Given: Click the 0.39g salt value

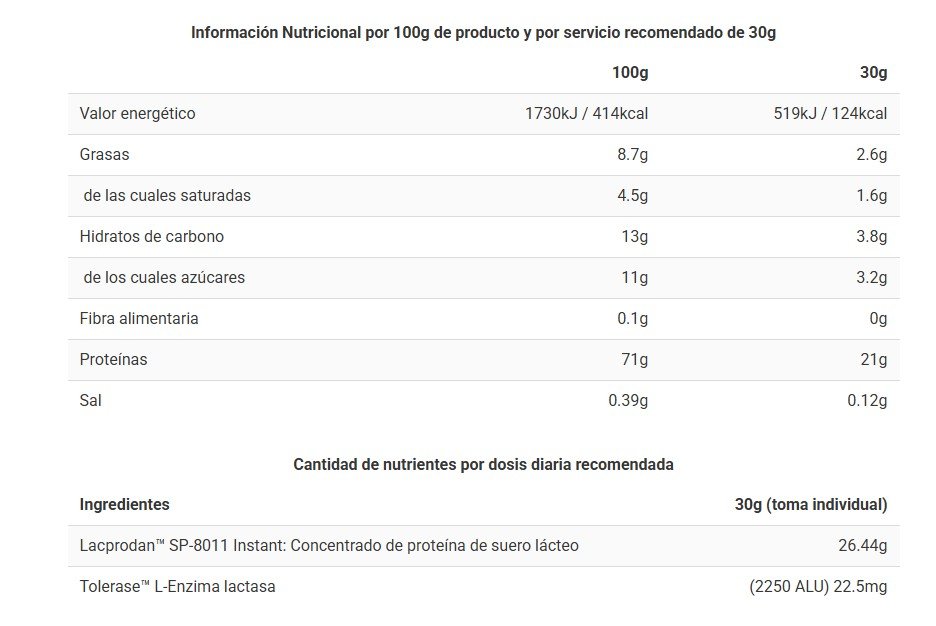Looking at the screenshot, I should coord(628,401).
